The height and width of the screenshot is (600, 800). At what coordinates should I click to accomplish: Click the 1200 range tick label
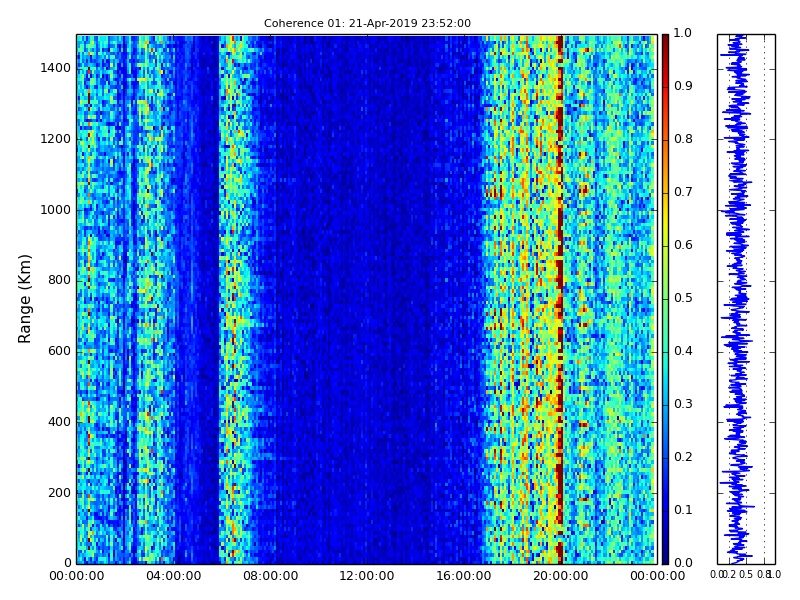[56, 139]
